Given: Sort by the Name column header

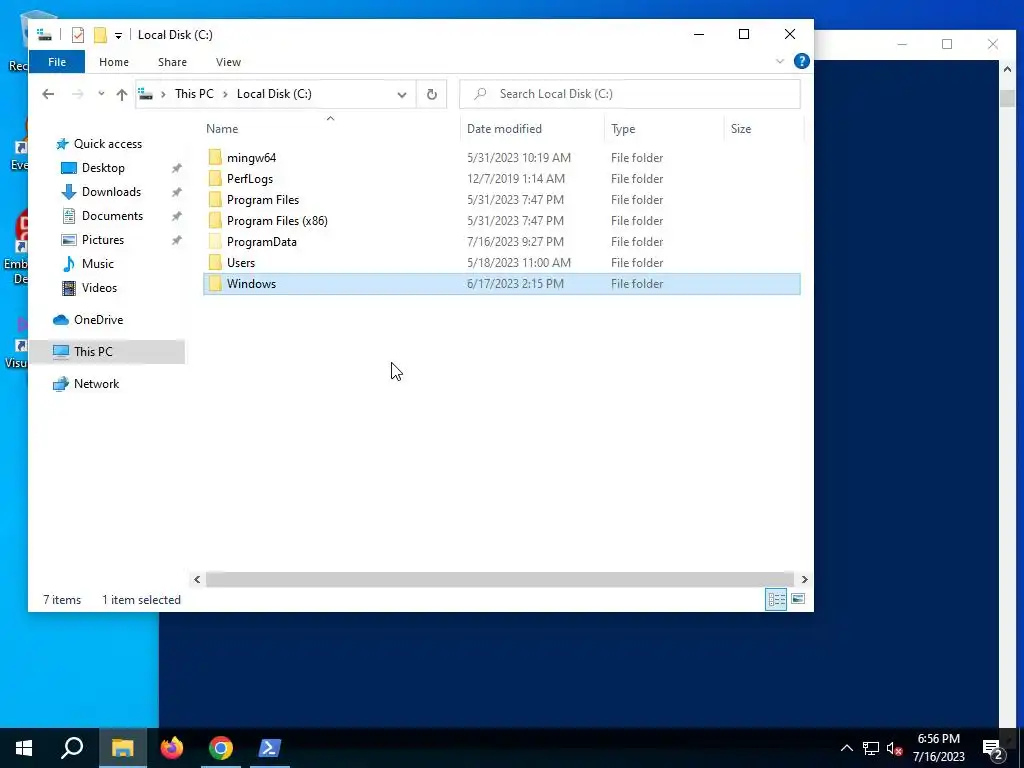Looking at the screenshot, I should click(x=222, y=129).
